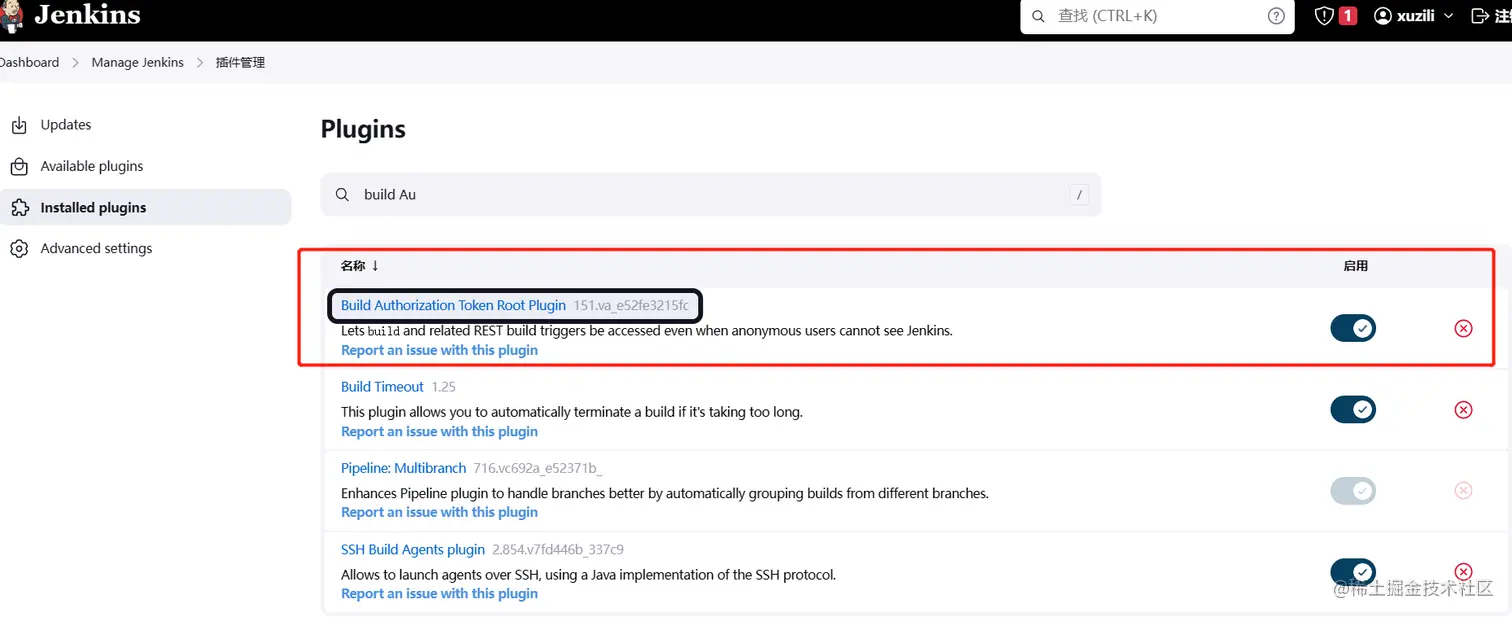Viewport: 1512px width, 617px height.
Task: Disable the SSH Build Agents plugin toggle
Action: (x=1353, y=572)
